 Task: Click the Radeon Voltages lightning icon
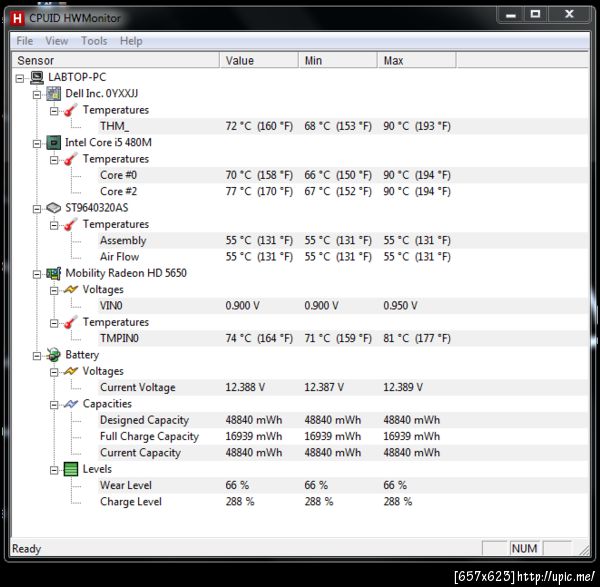pos(71,290)
